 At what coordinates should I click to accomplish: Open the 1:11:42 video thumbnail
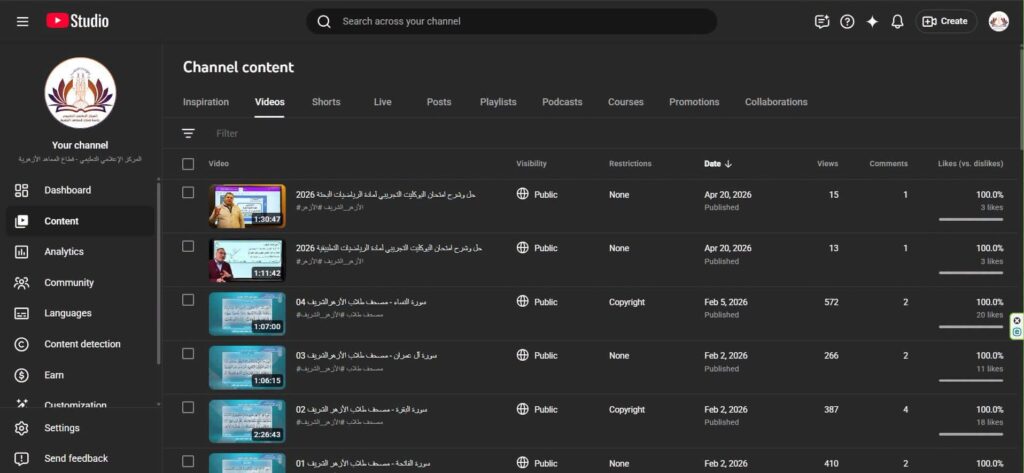tap(247, 260)
